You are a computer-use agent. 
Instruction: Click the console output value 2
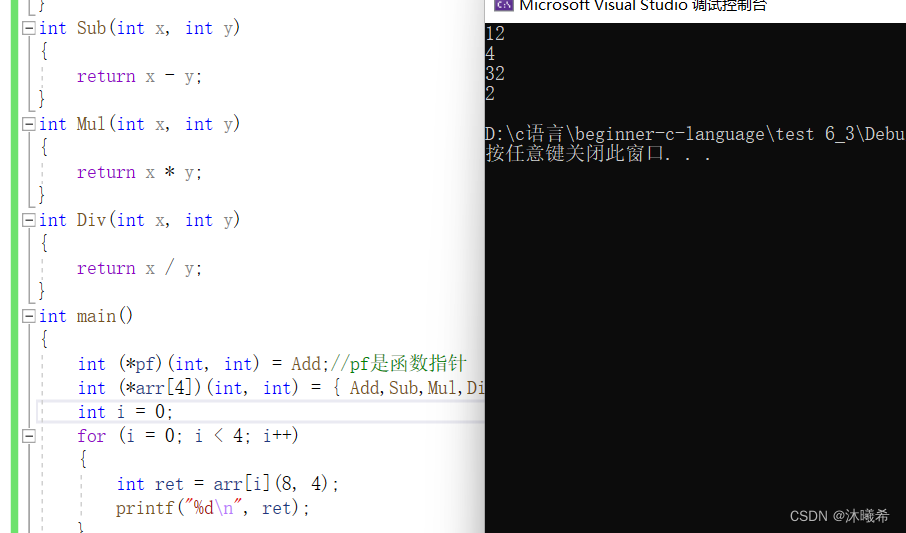point(490,94)
